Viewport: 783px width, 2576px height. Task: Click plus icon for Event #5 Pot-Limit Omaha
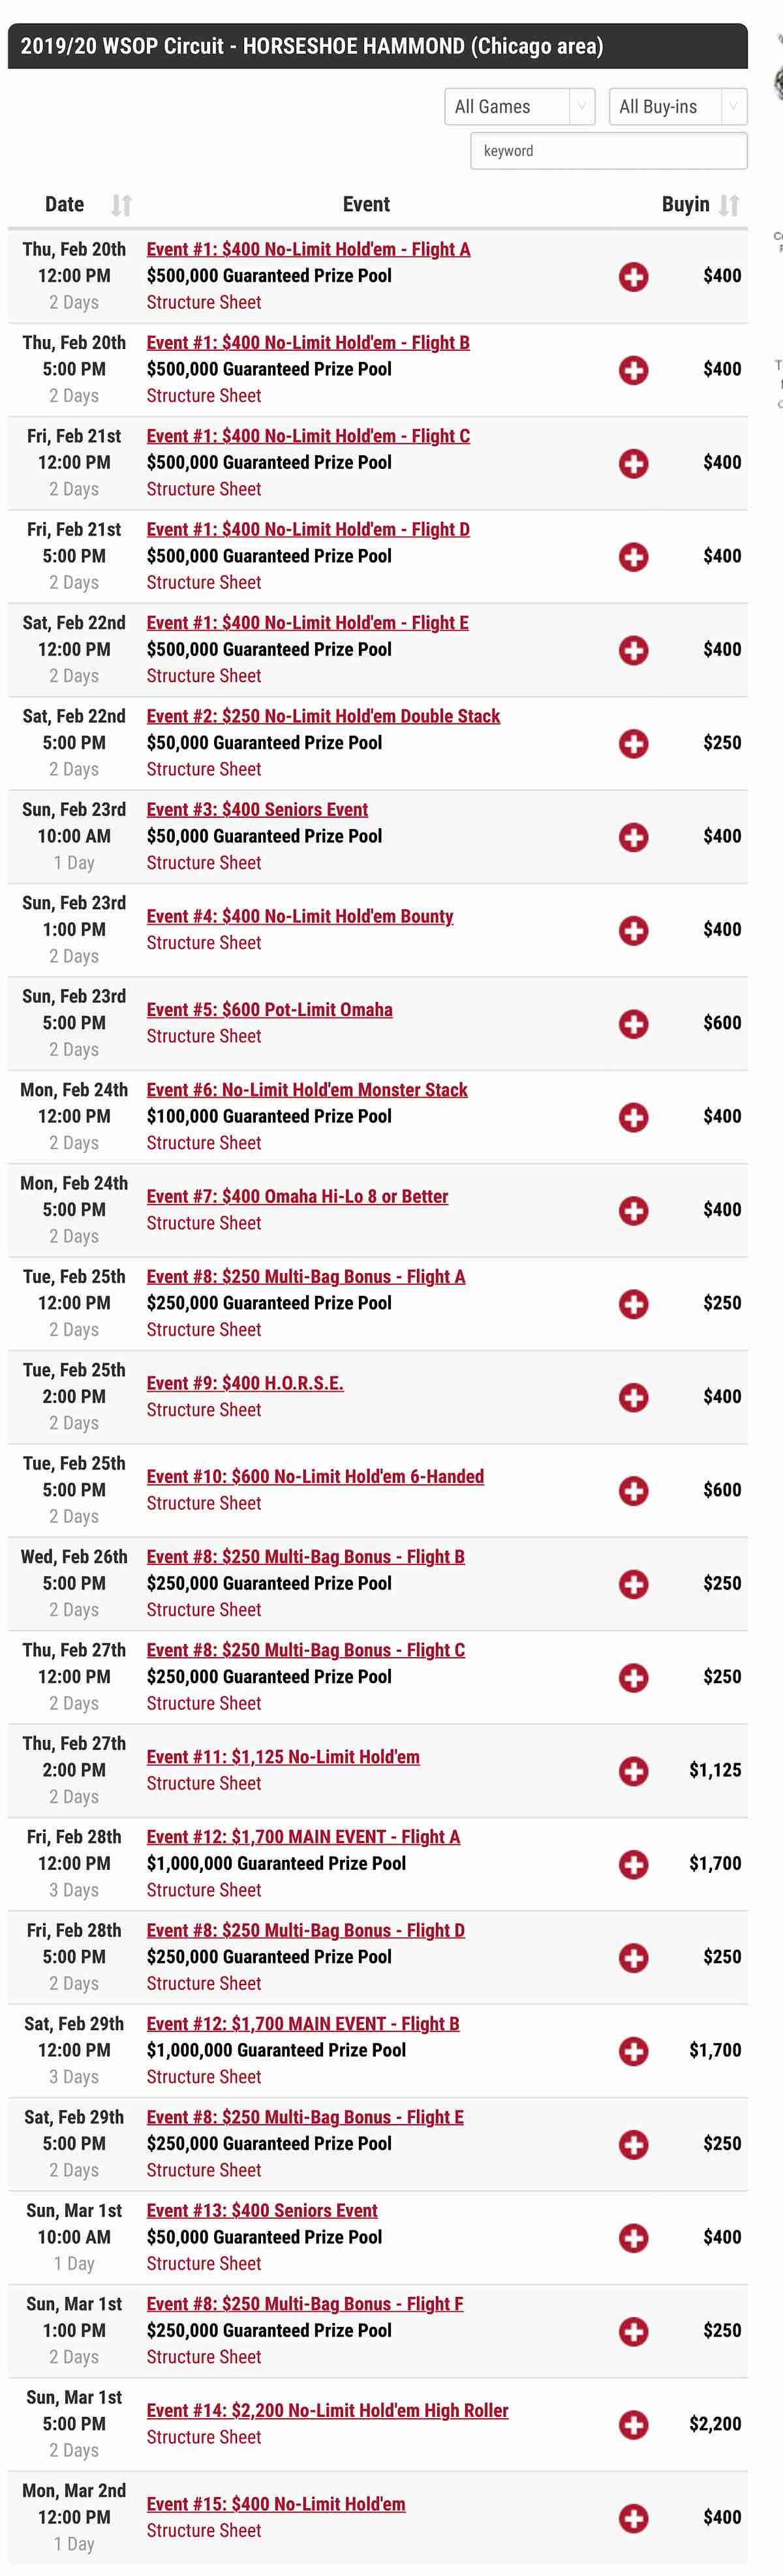(x=633, y=1024)
